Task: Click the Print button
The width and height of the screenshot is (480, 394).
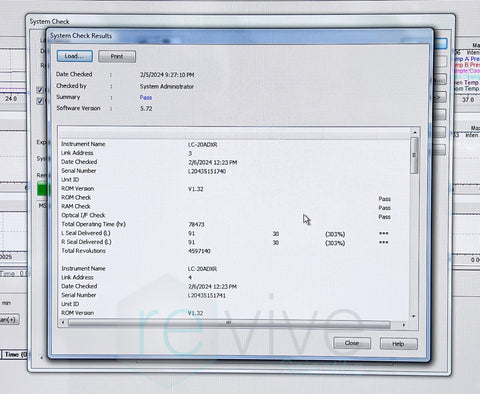Action: coord(117,56)
